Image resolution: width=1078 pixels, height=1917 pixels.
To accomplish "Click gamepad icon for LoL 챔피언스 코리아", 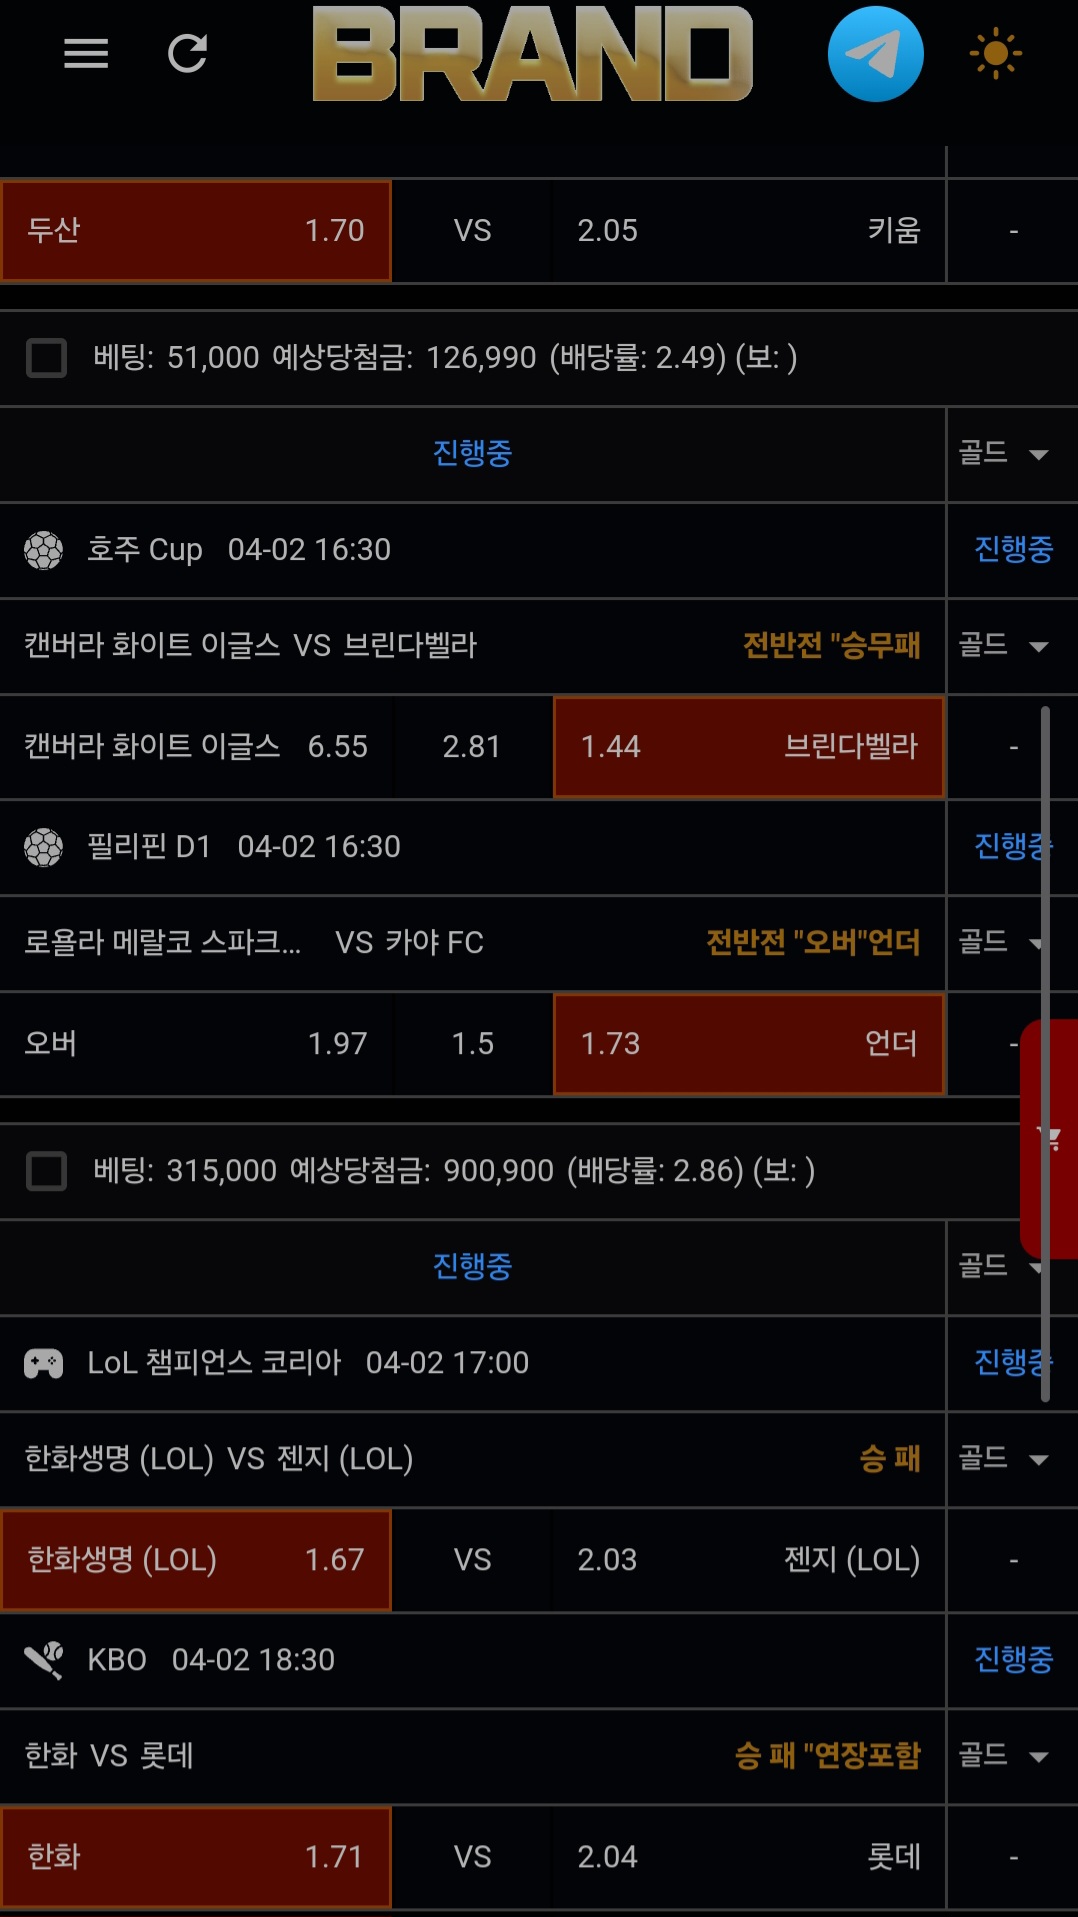I will click(x=44, y=1363).
